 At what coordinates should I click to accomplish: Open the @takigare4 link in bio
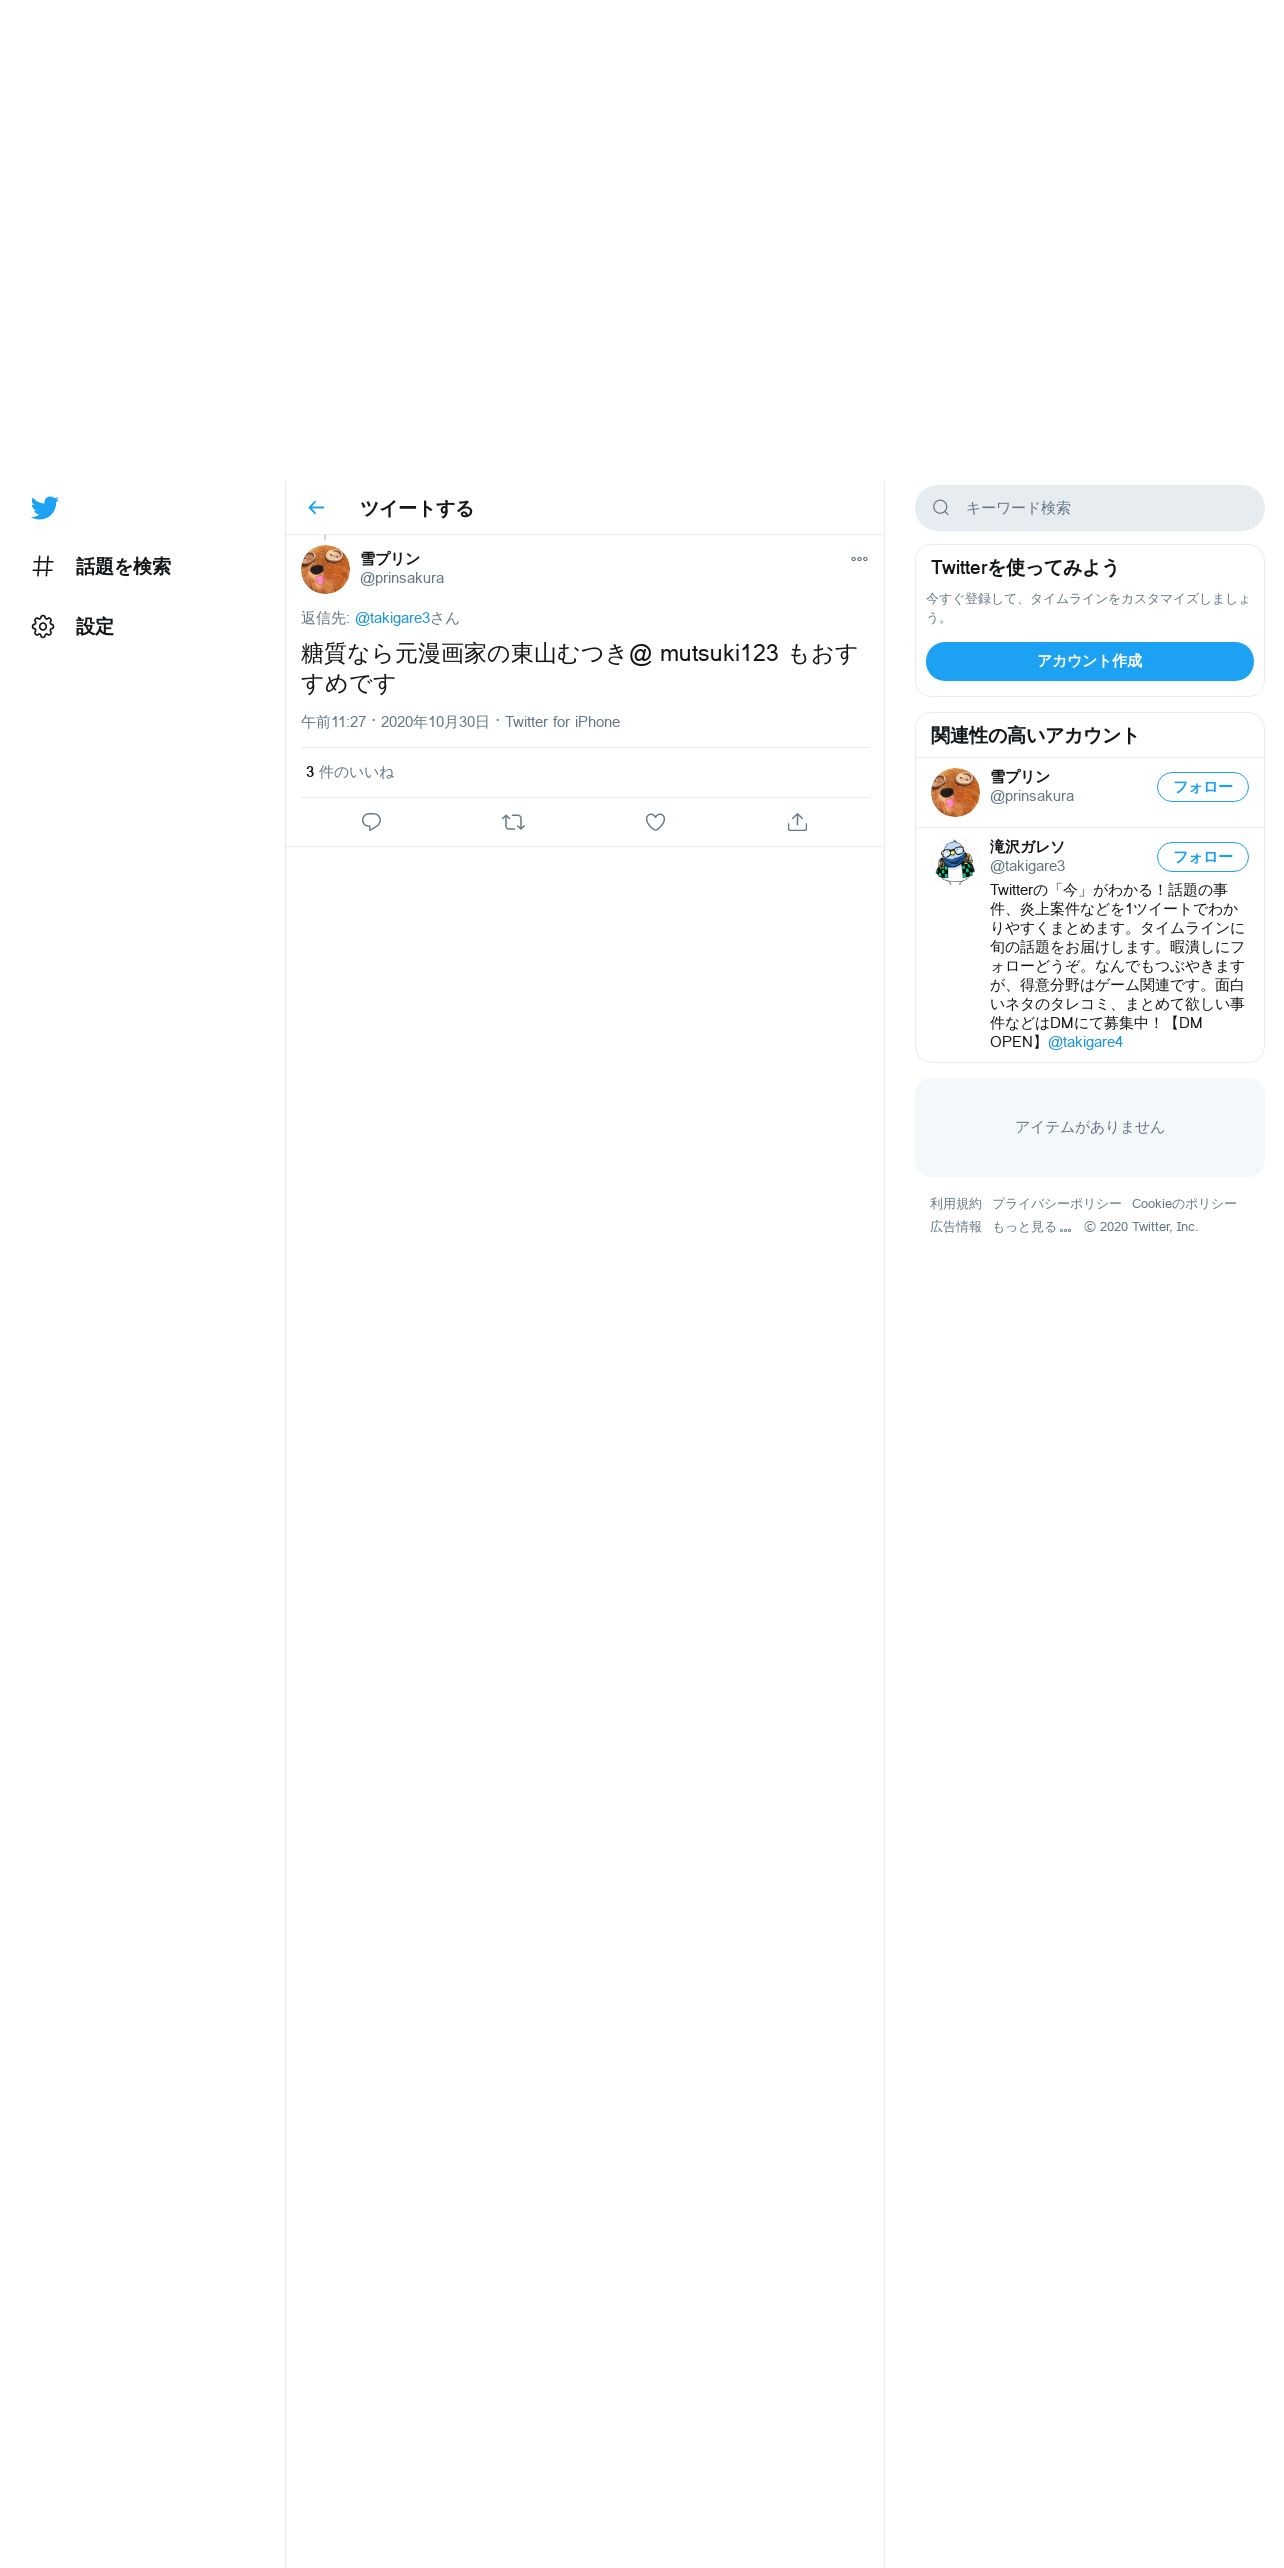tap(1085, 1042)
